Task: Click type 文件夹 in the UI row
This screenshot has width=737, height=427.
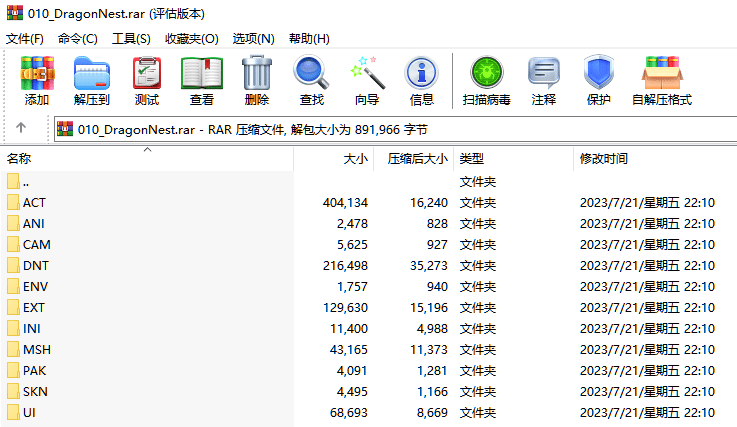Action: coord(478,413)
